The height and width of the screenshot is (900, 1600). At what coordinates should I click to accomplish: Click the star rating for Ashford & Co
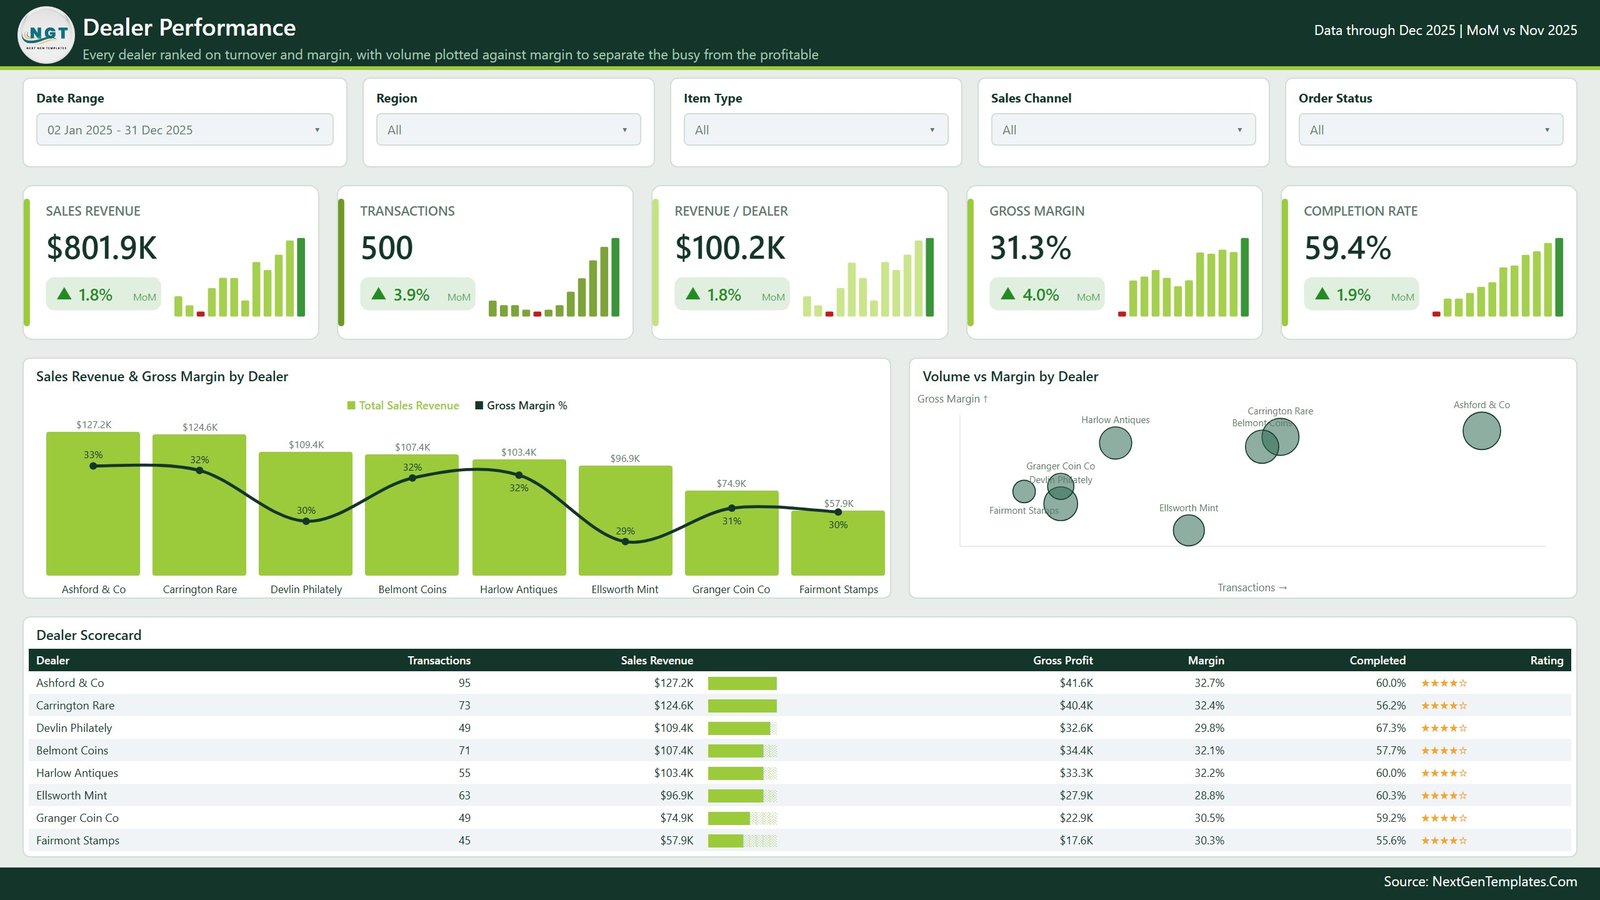[x=1444, y=683]
